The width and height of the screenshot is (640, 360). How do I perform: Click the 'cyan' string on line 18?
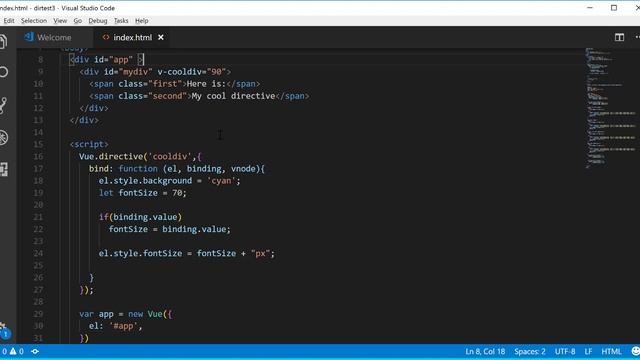(x=221, y=181)
